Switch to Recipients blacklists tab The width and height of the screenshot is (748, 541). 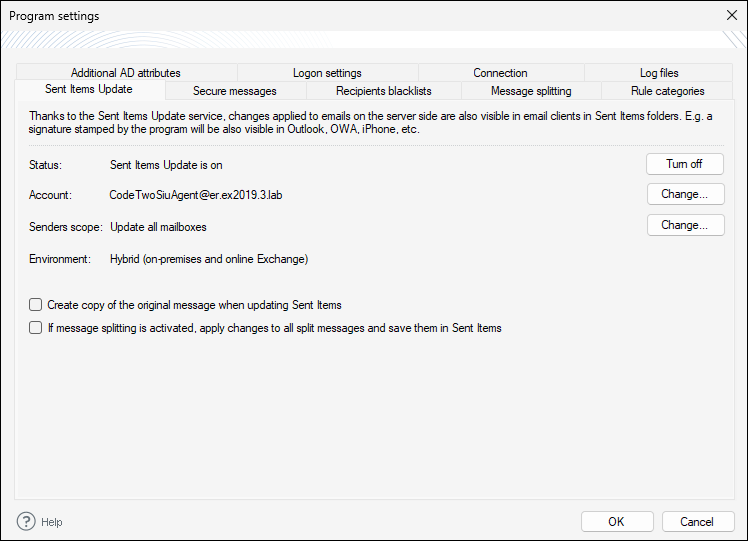pyautogui.click(x=384, y=91)
